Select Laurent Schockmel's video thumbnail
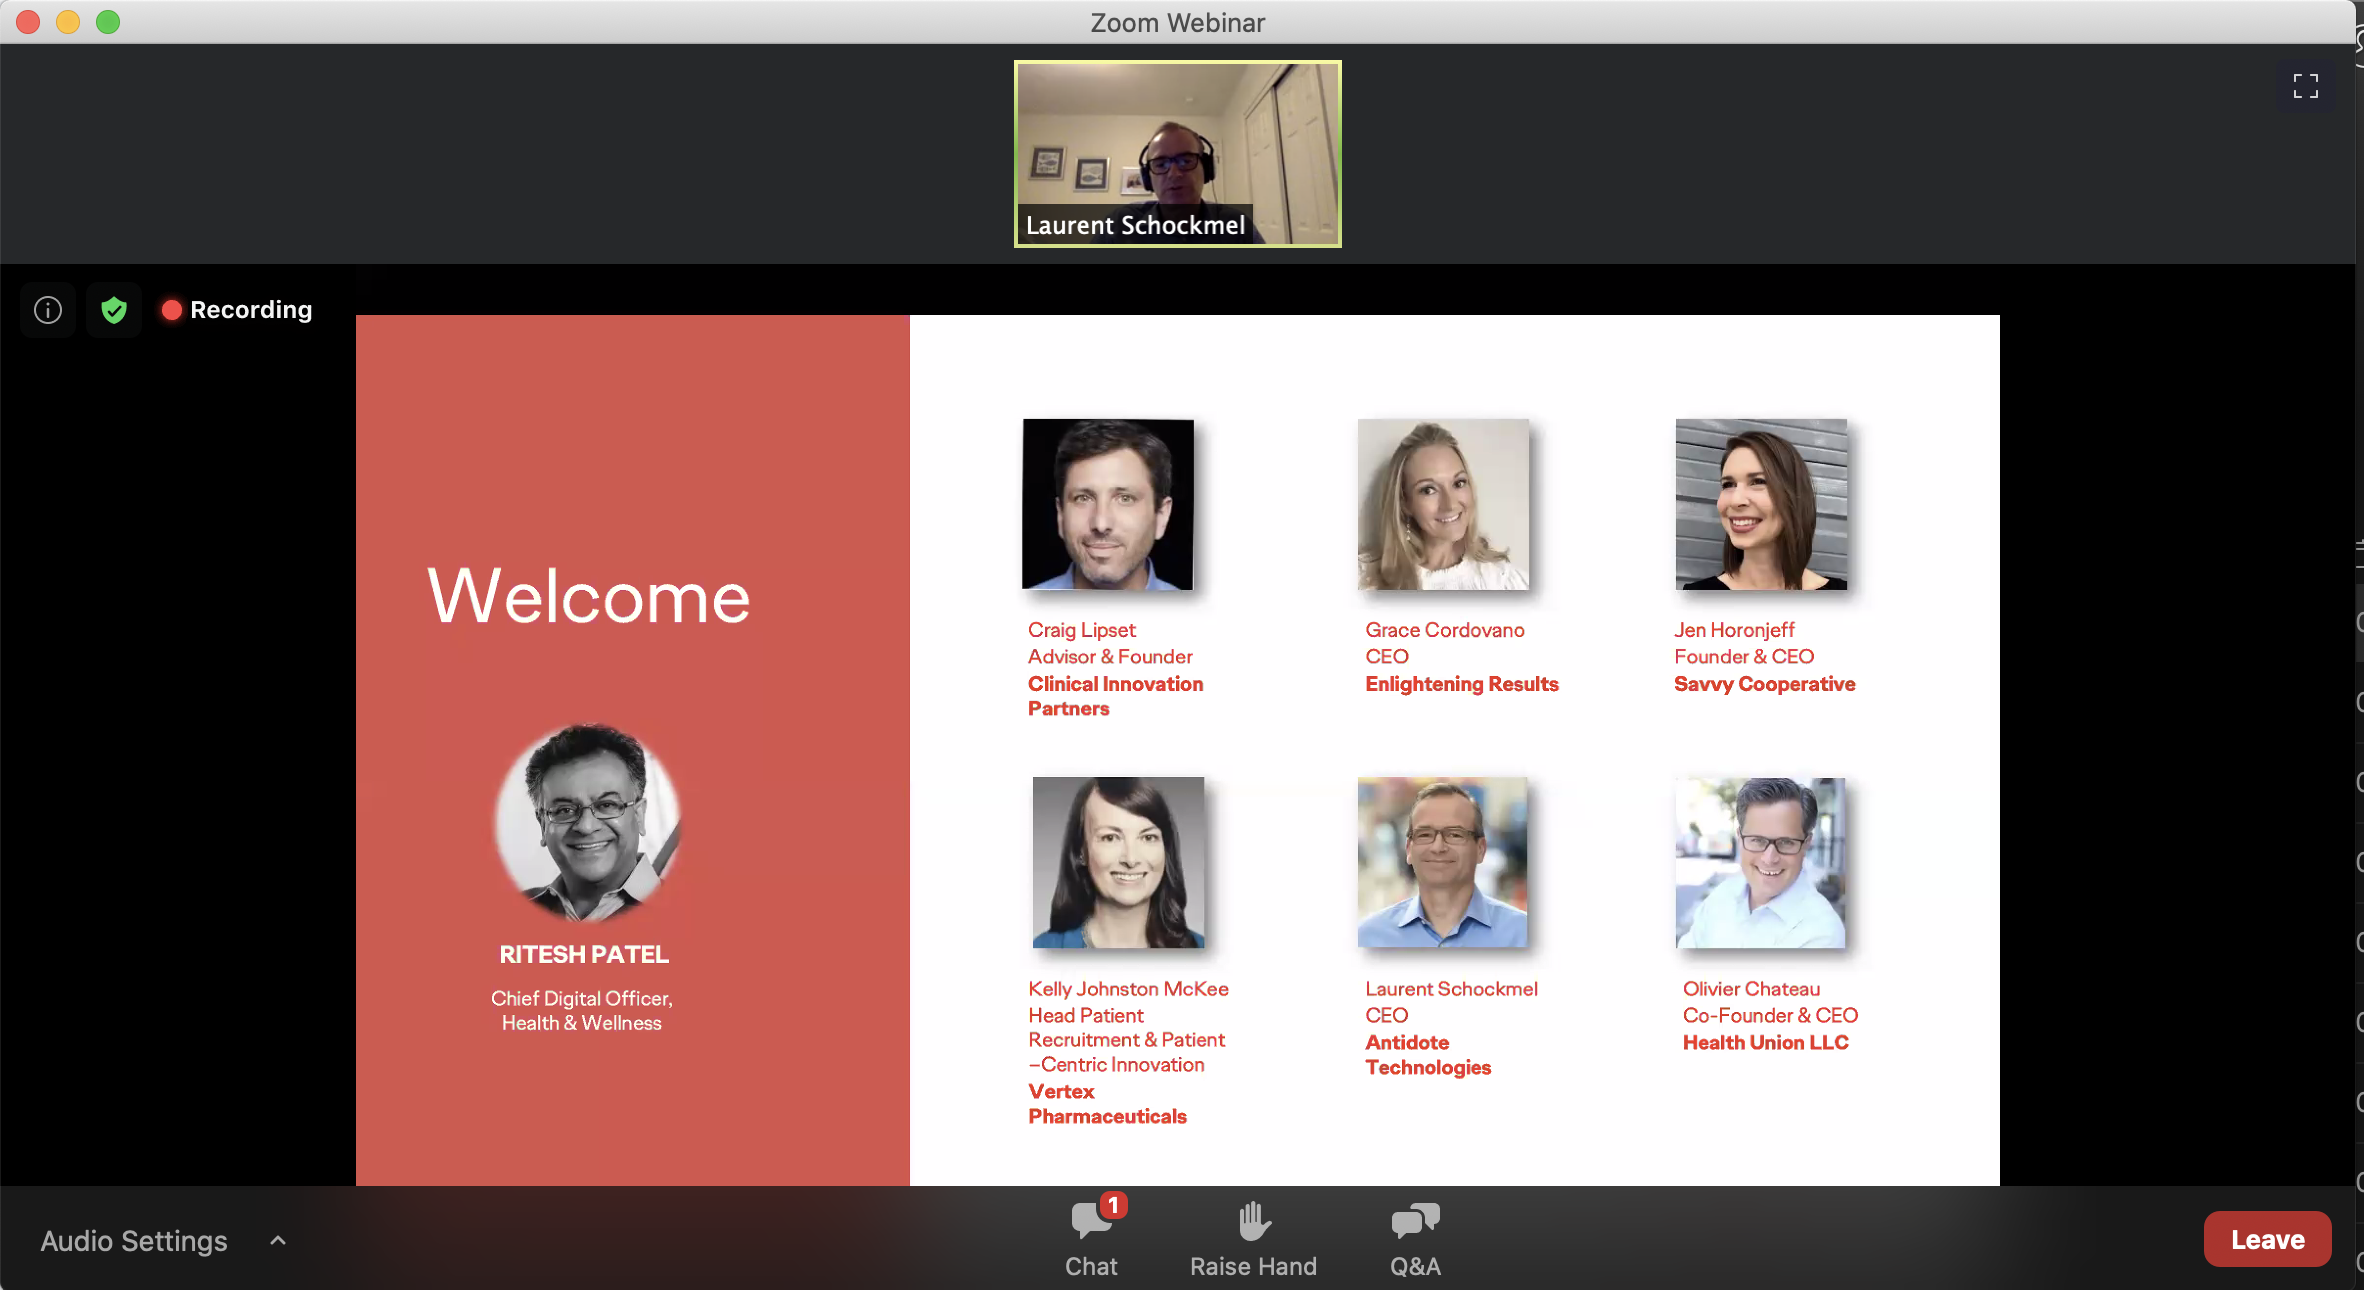The width and height of the screenshot is (2364, 1290). (x=1177, y=153)
